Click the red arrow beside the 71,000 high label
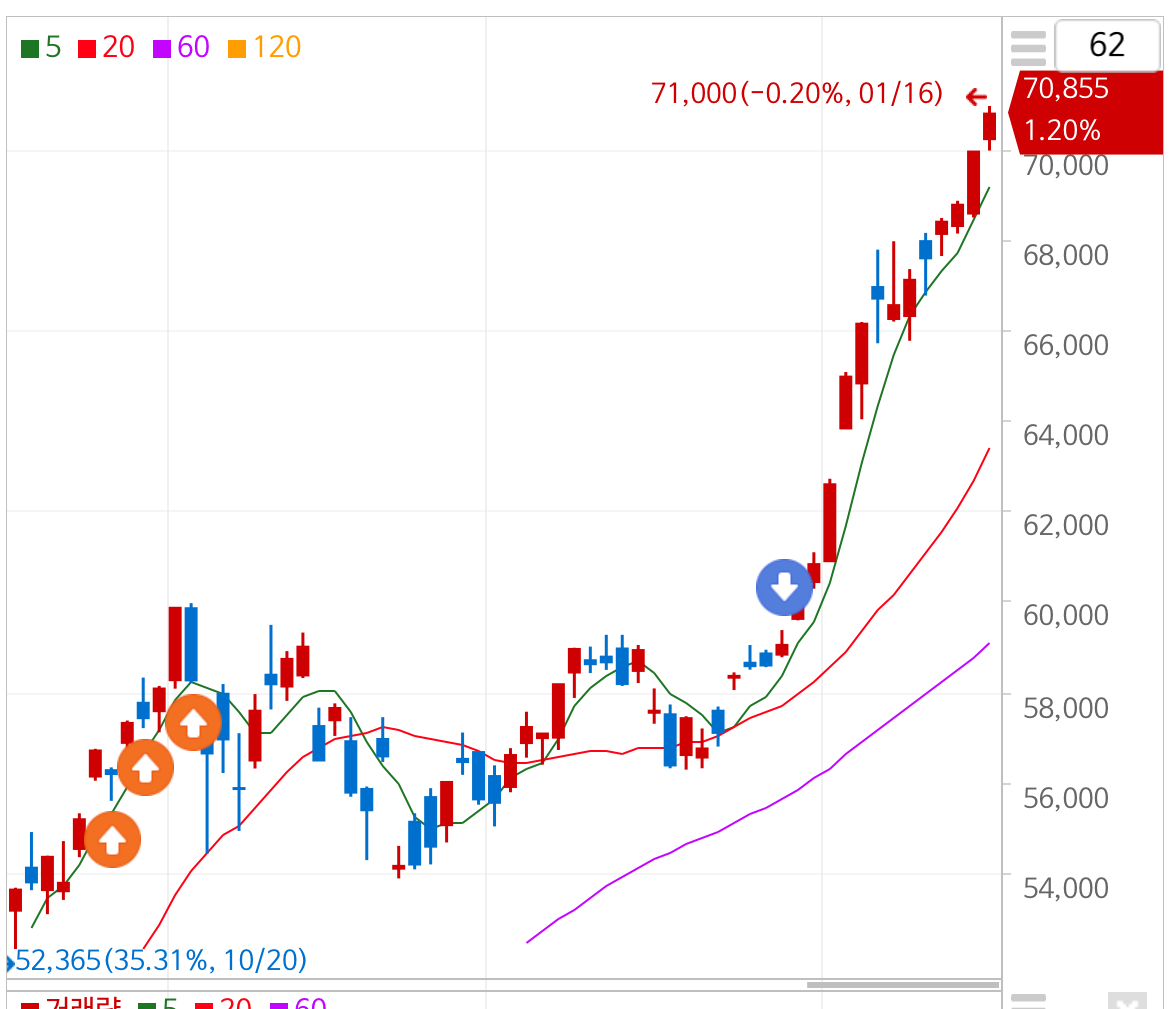 (976, 96)
